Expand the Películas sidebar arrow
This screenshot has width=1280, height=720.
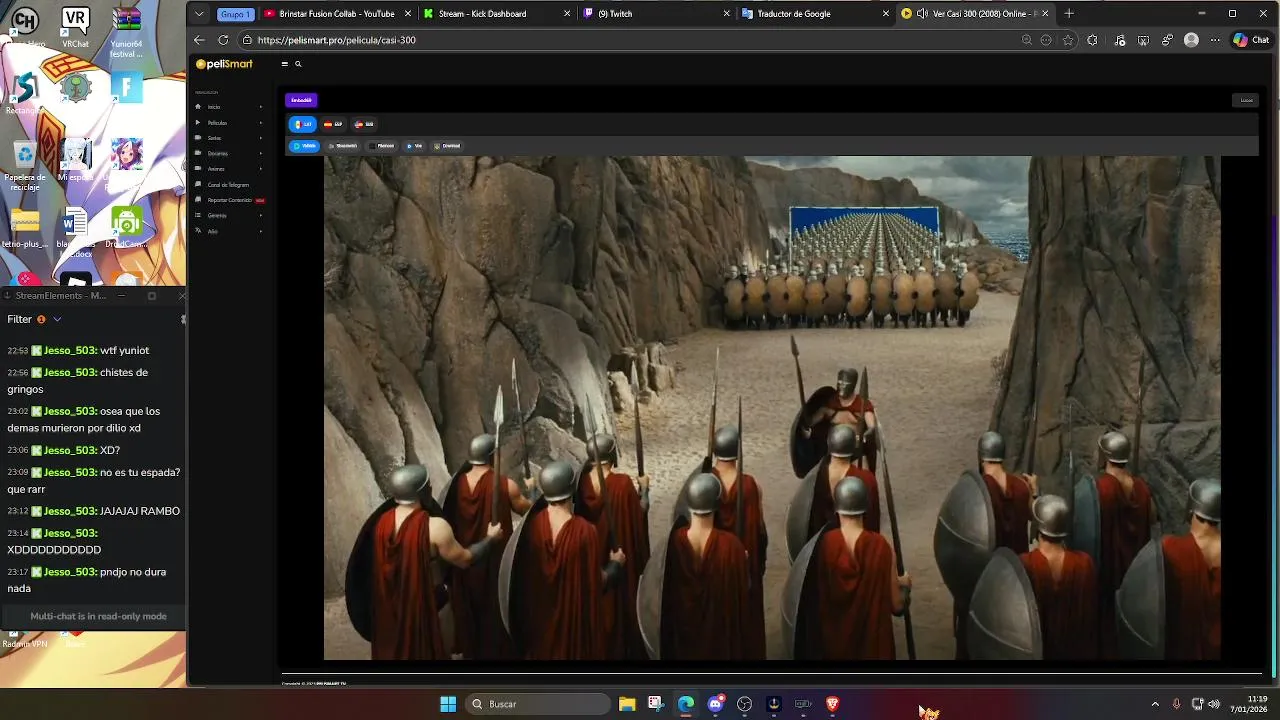(261, 123)
